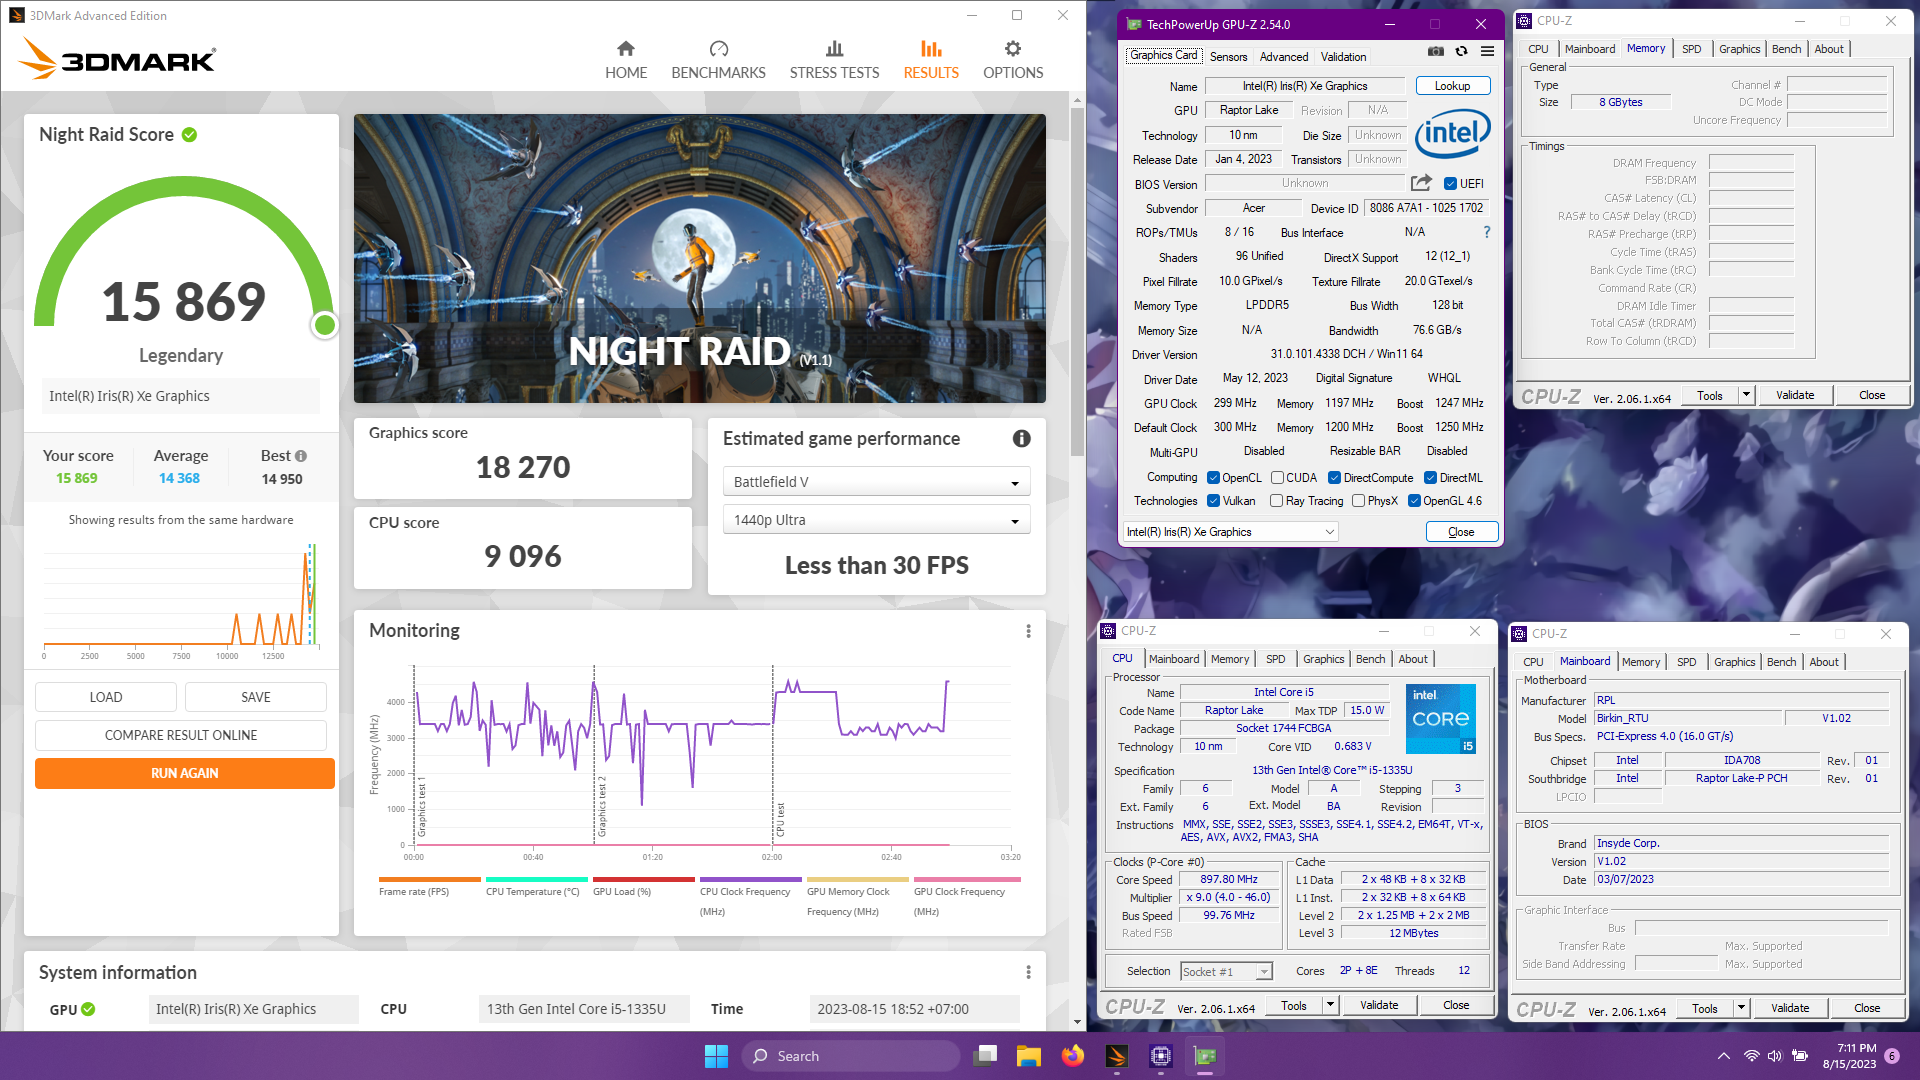Launch Firefox from the taskbar
Image resolution: width=1920 pixels, height=1080 pixels.
pyautogui.click(x=1073, y=1056)
